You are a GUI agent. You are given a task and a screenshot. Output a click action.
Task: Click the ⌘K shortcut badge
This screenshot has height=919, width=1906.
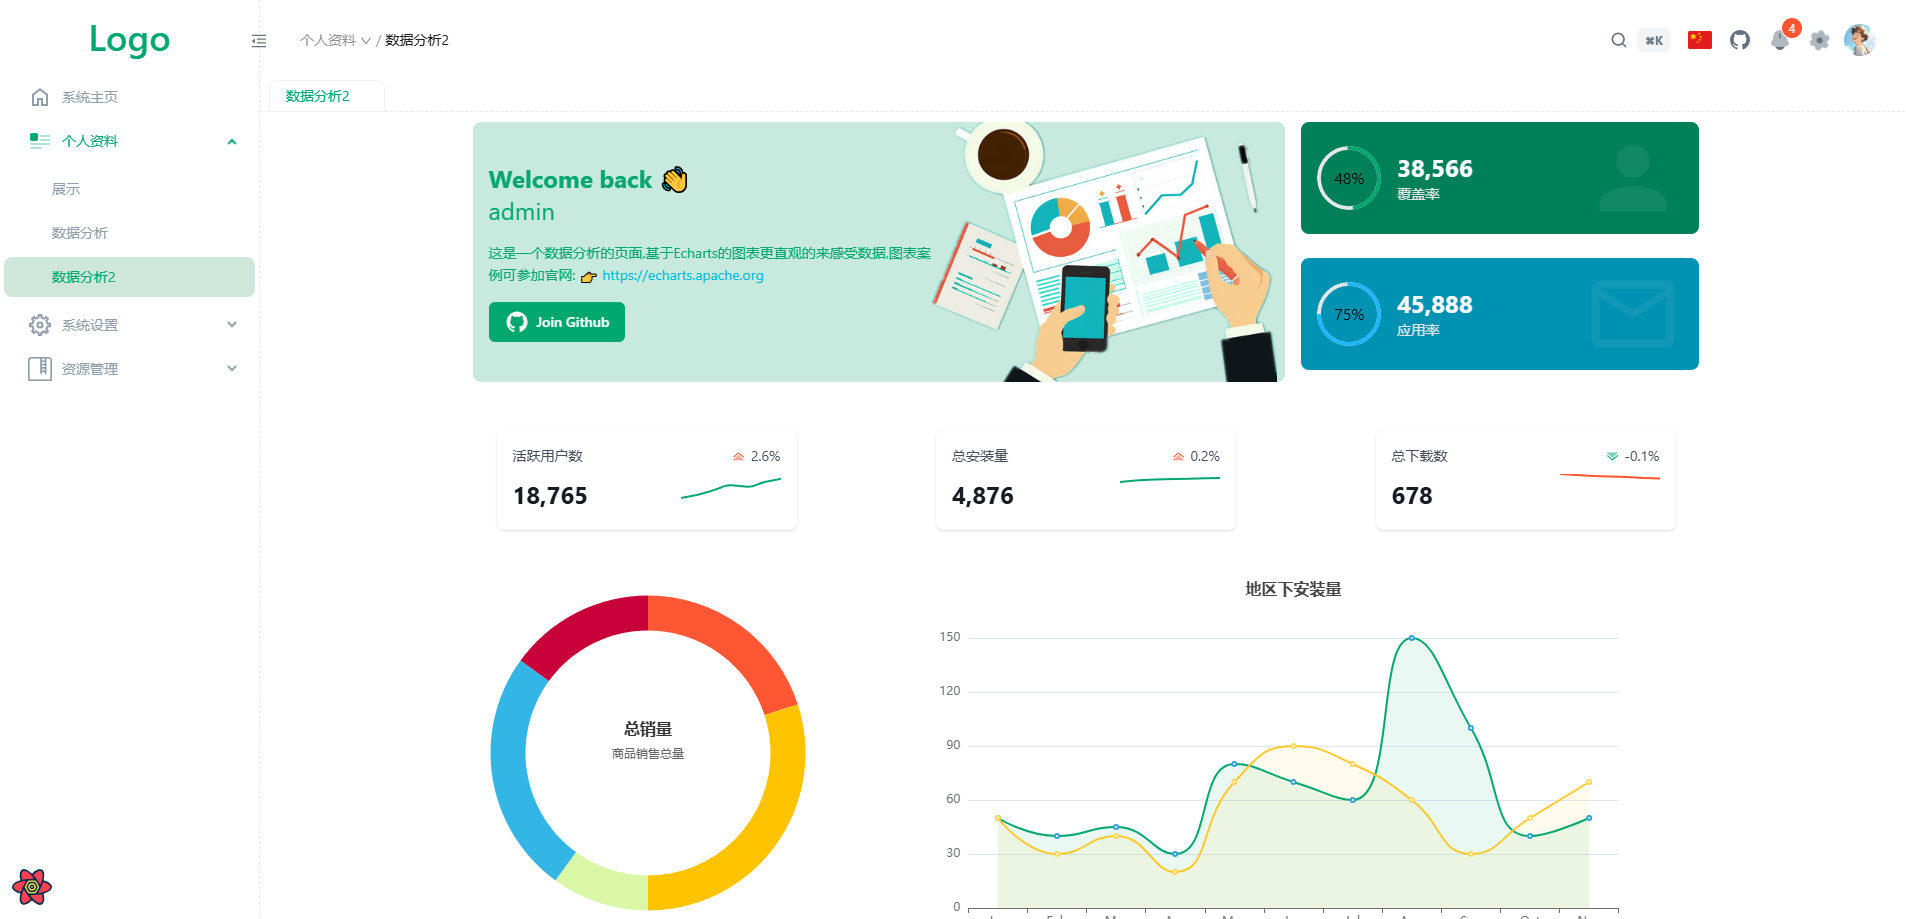[x=1654, y=40]
